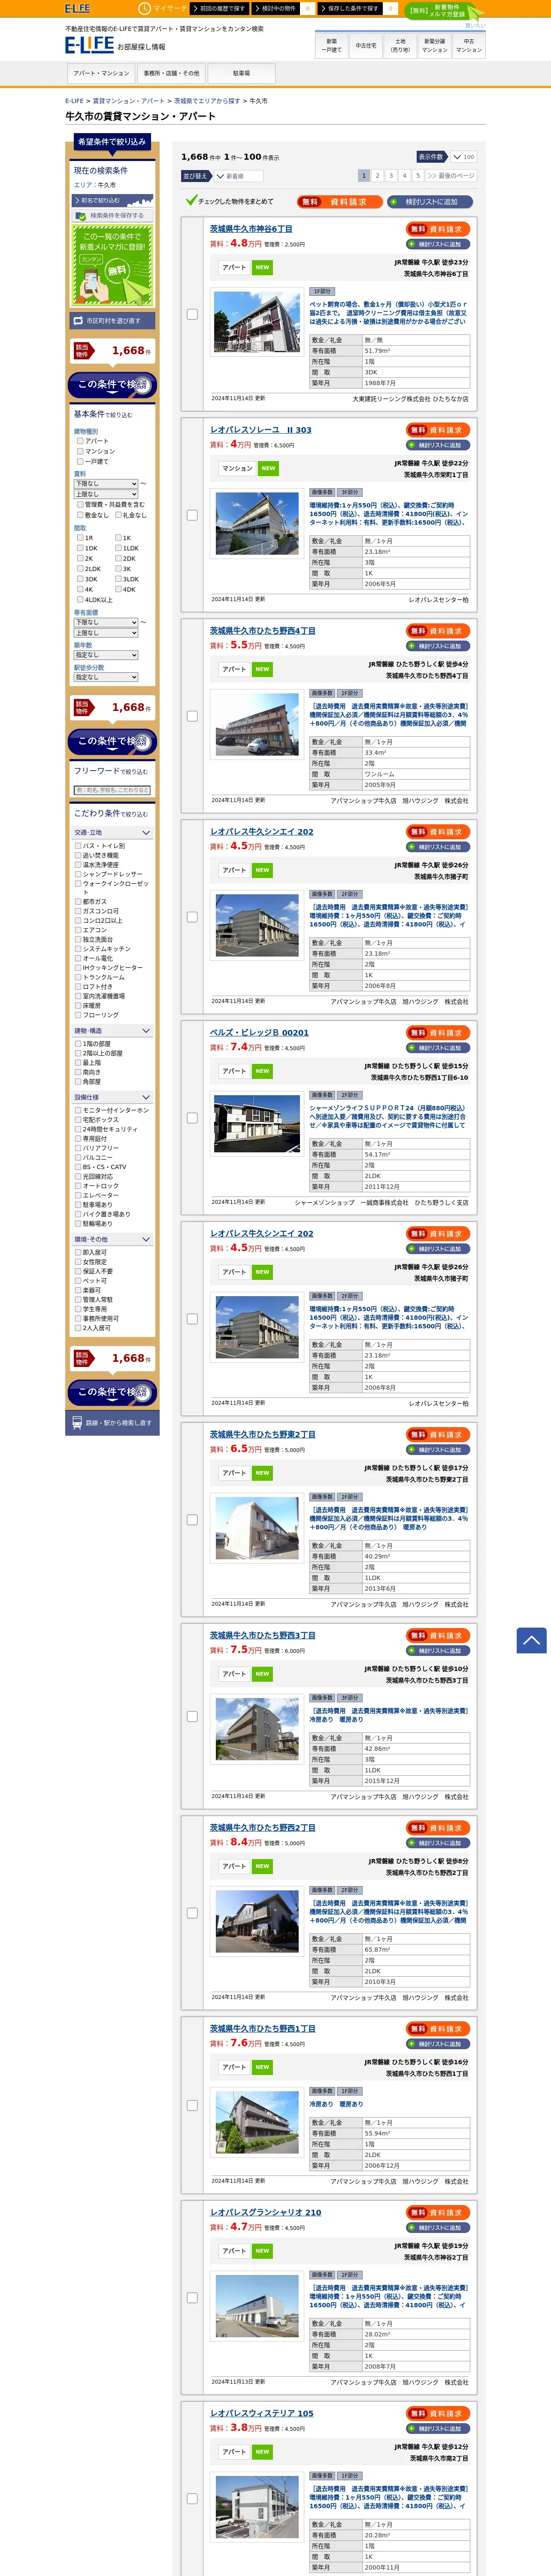
Task: Collapse the 交通・立地 section
Action: tap(112, 832)
